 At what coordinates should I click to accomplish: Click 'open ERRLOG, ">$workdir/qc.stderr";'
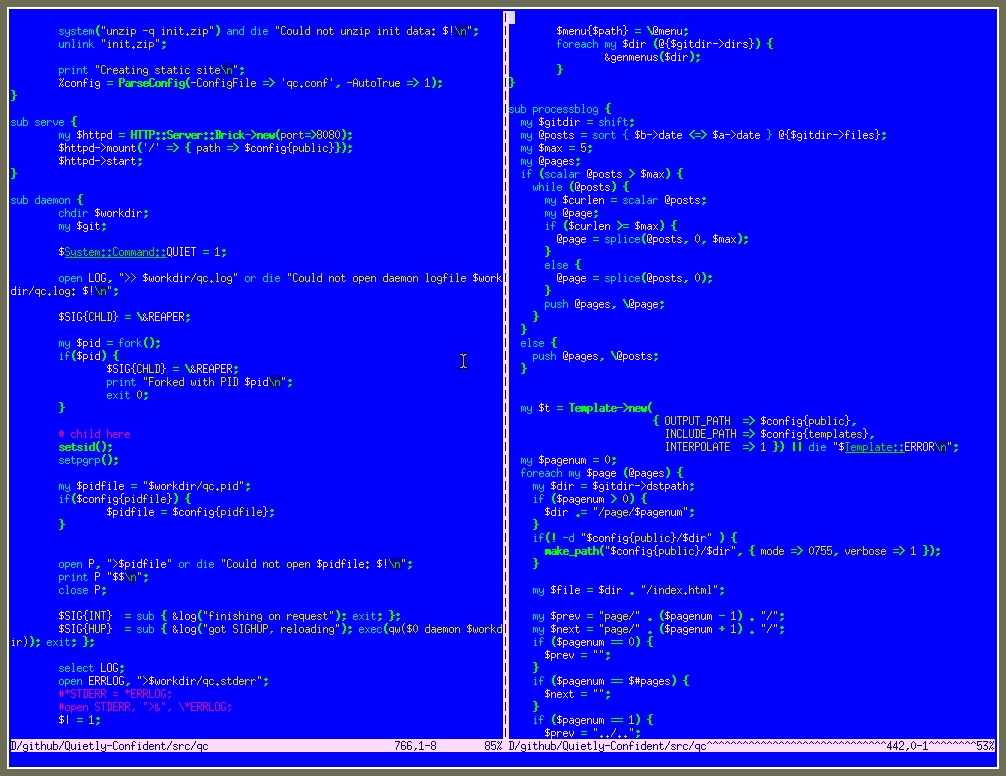pyautogui.click(x=164, y=681)
